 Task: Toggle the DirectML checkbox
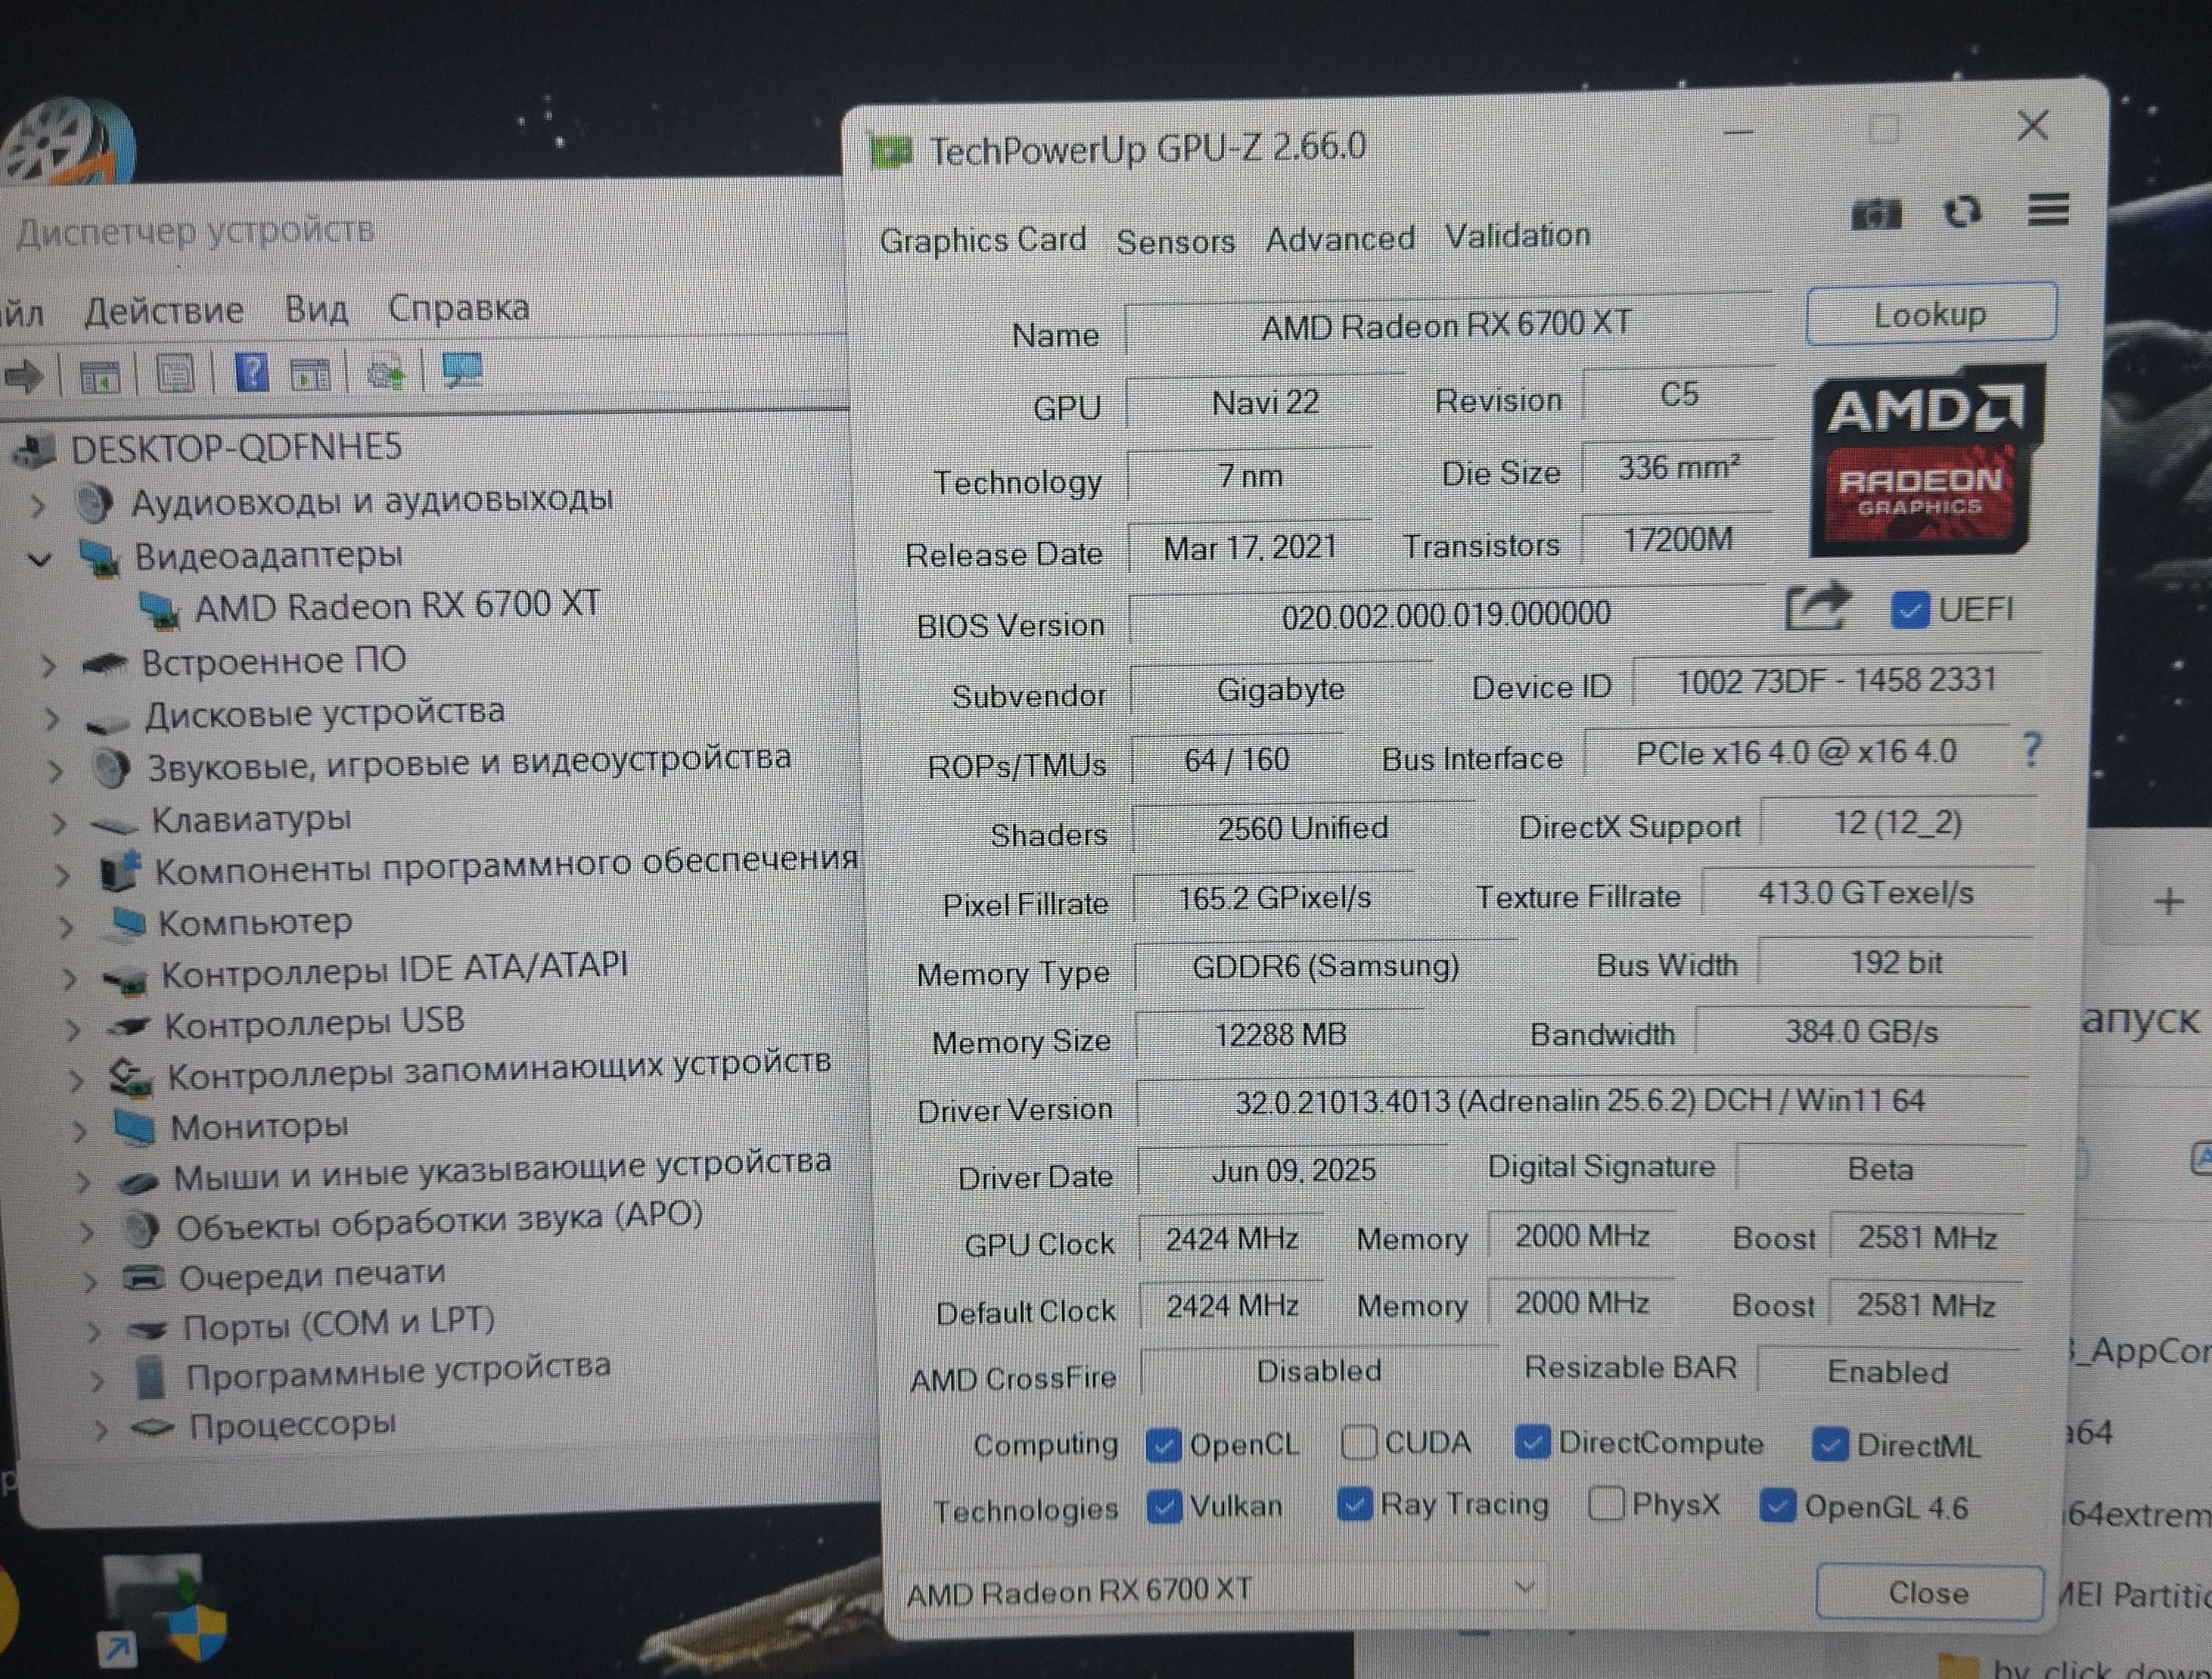point(1829,1445)
